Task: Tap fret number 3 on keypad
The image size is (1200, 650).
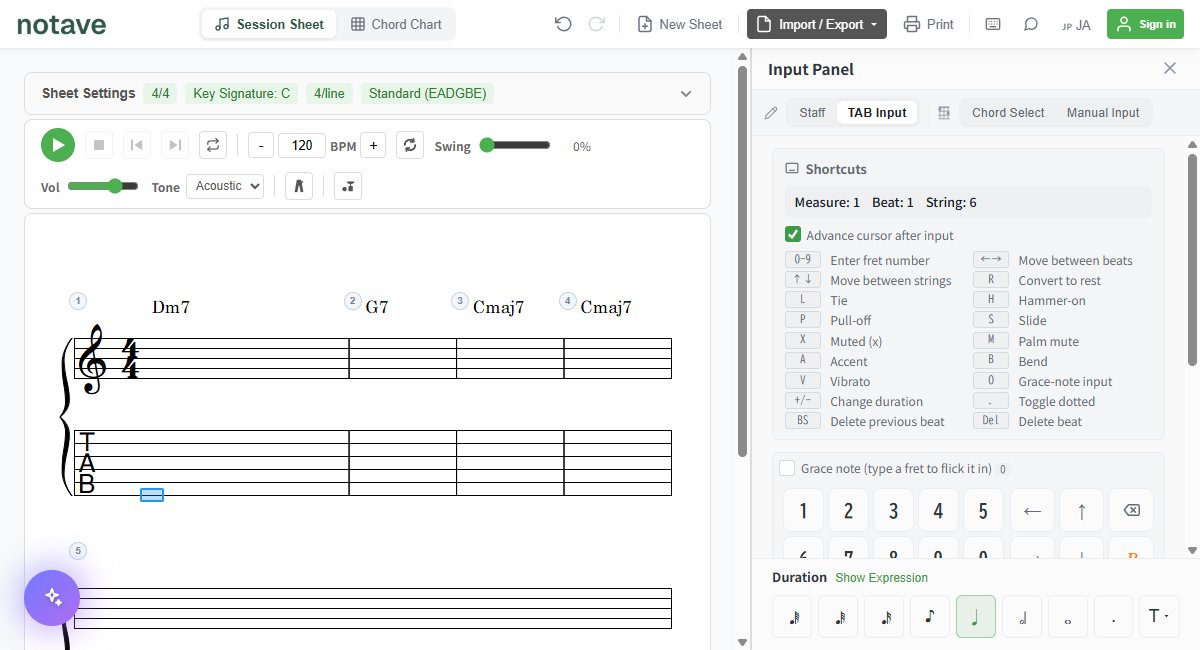Action: 893,511
